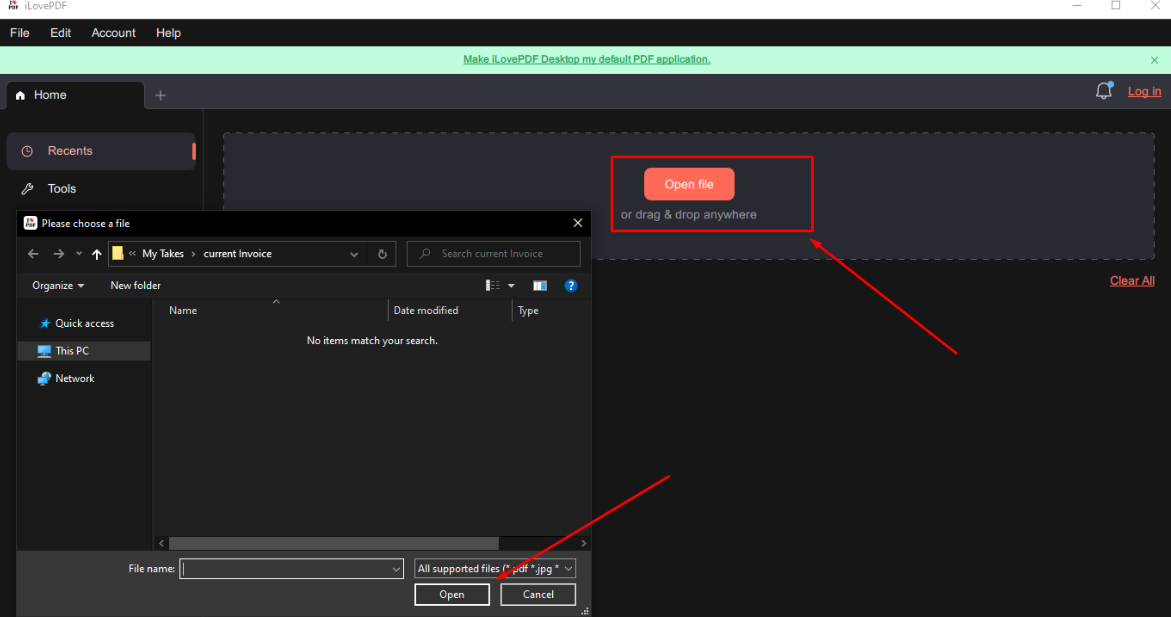This screenshot has height=617, width=1171.
Task: Open the Edit menu
Action: click(x=60, y=33)
